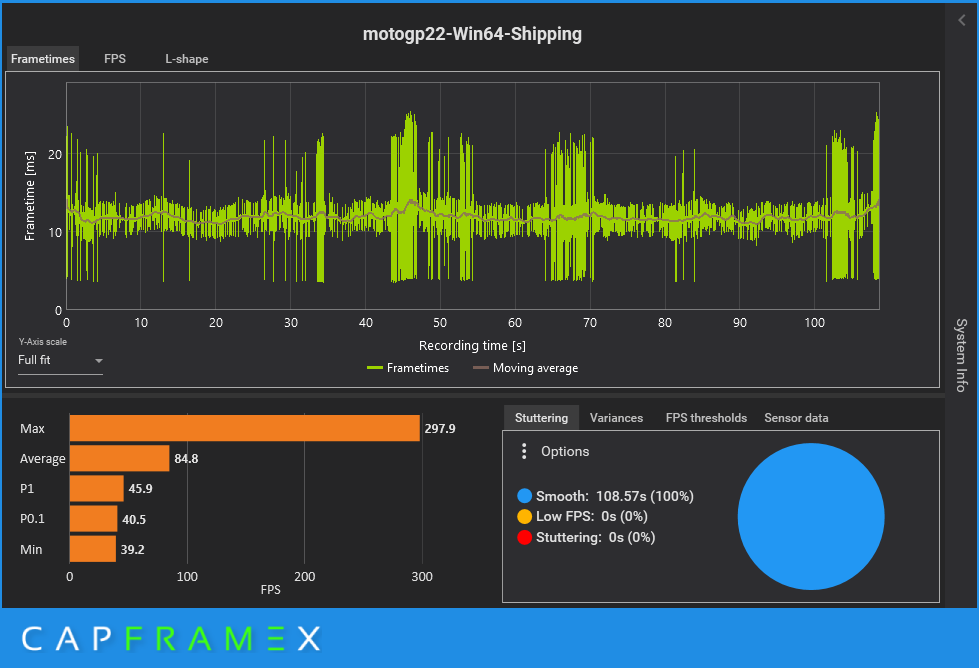Select the L-shape tab
Image resolution: width=979 pixels, height=668 pixels.
pyautogui.click(x=187, y=59)
